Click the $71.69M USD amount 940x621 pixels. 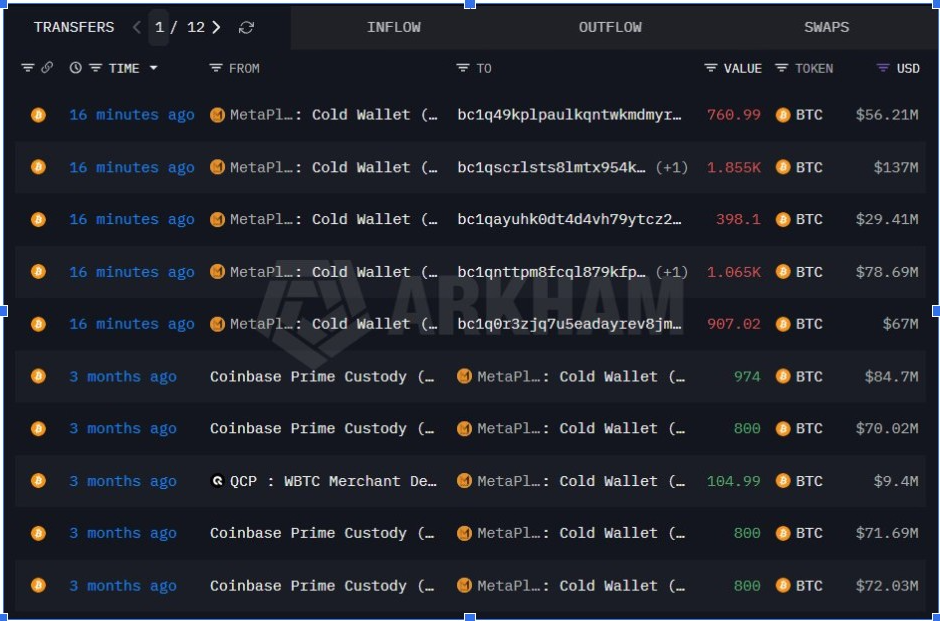887,533
